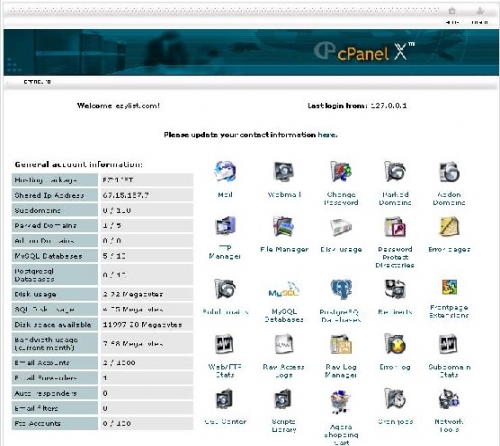
Task: Open the CGI Center icon
Action: (x=224, y=399)
